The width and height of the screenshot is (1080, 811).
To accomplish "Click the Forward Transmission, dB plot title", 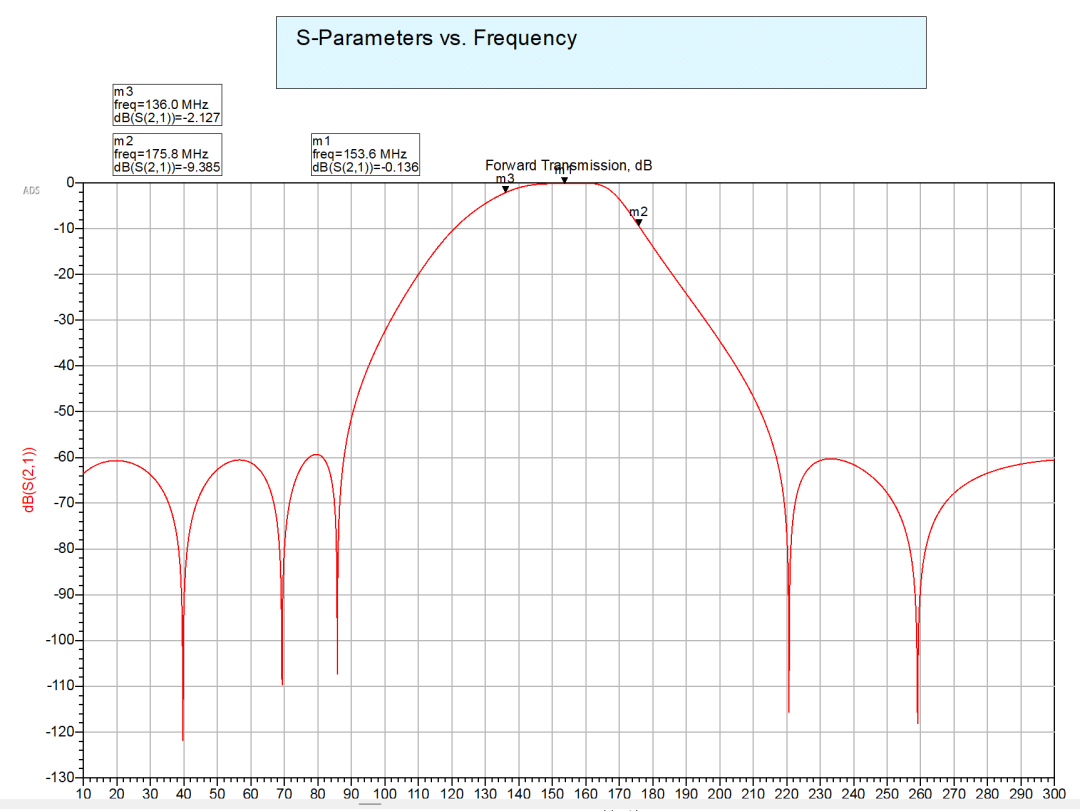I will point(568,165).
